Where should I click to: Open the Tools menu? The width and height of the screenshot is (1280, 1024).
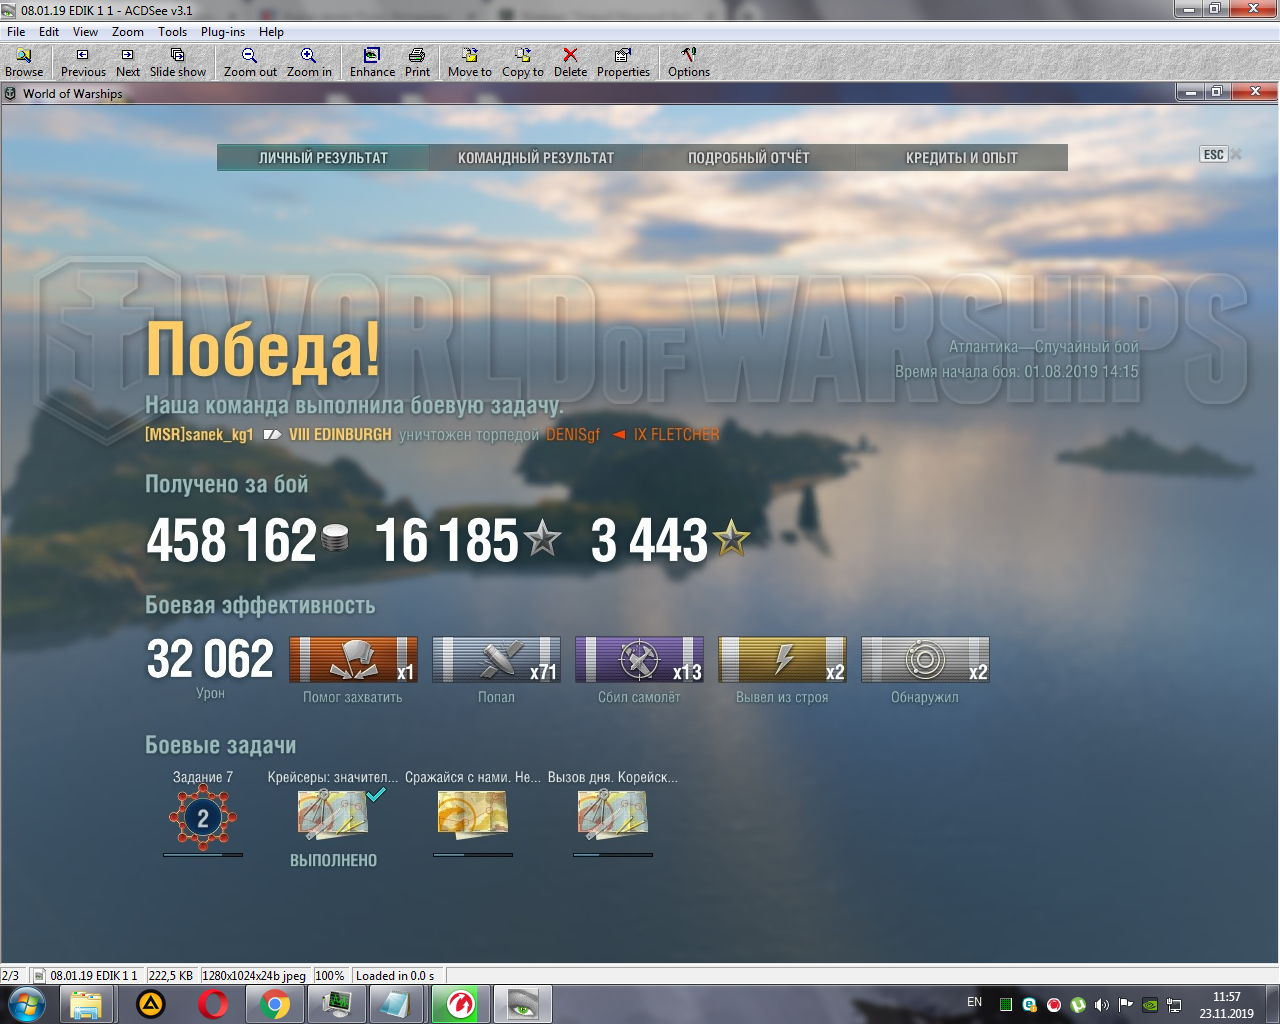click(172, 32)
